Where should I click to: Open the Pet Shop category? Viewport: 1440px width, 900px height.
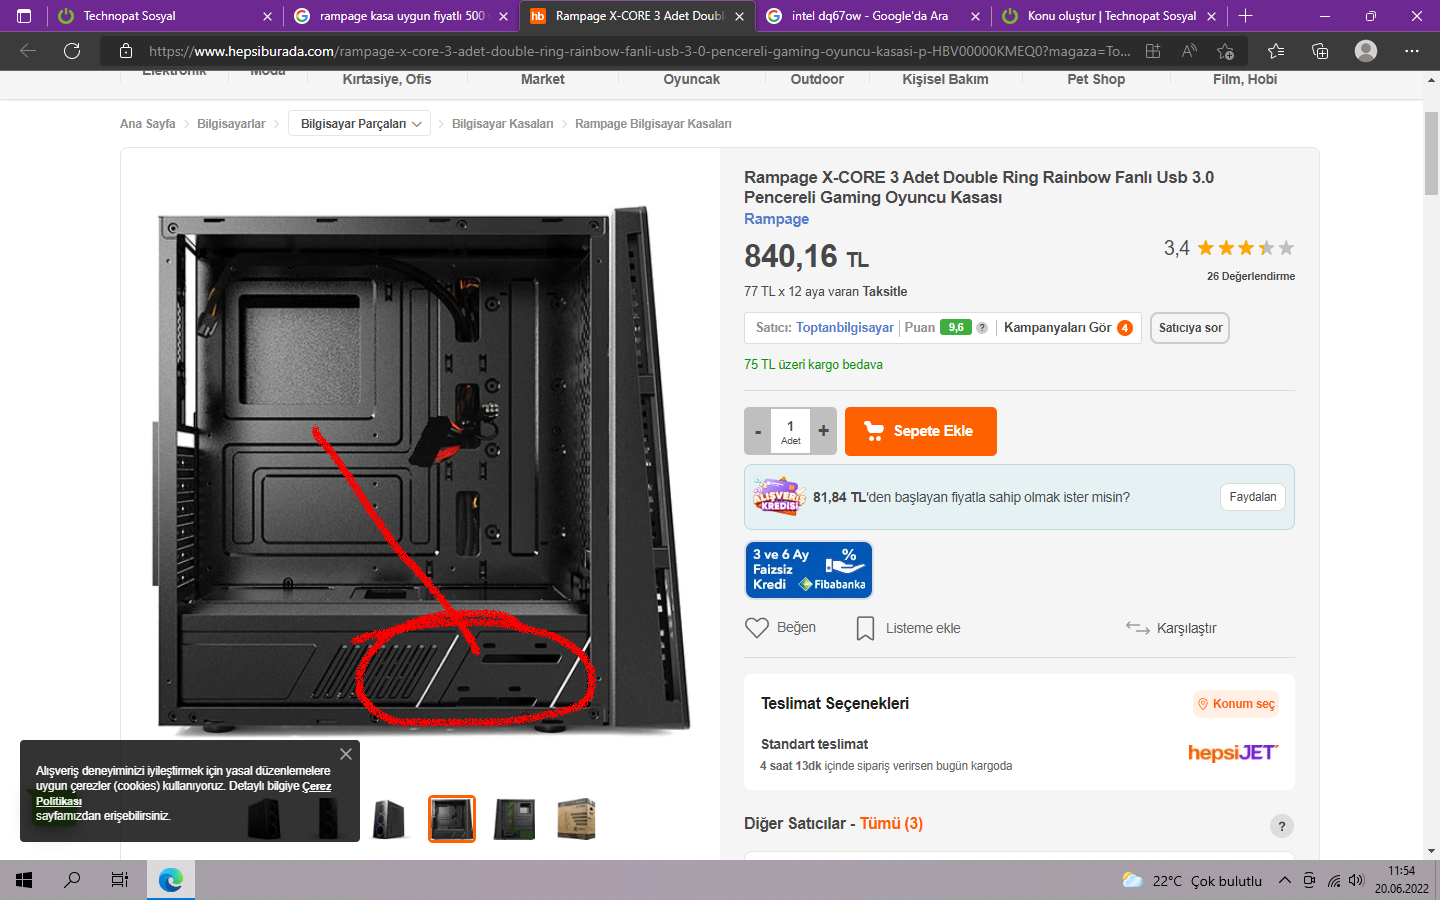(x=1096, y=79)
